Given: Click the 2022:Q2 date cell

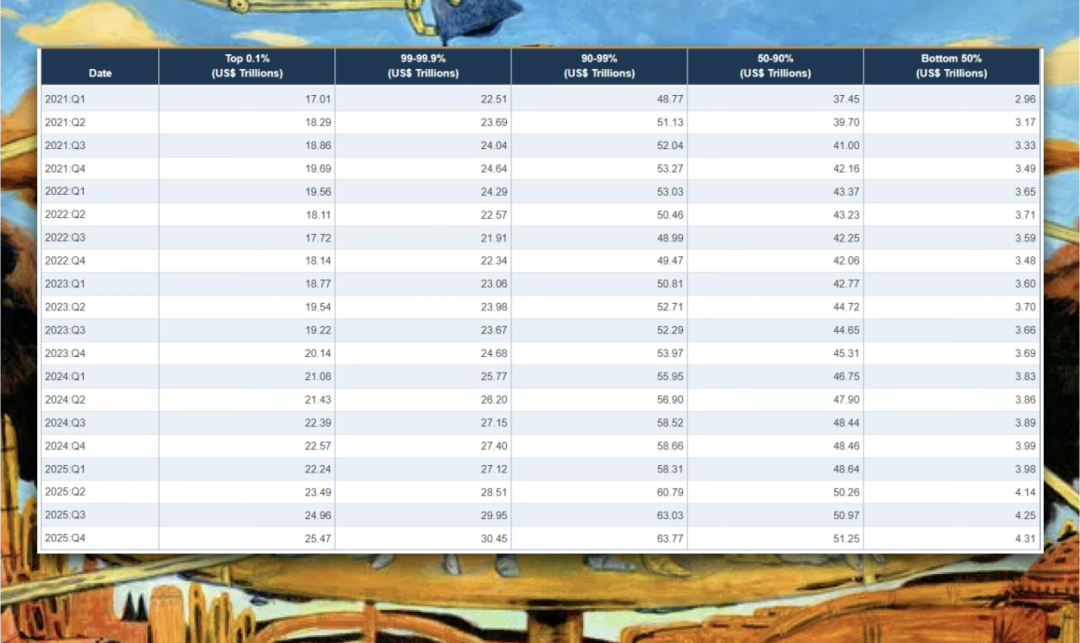Looking at the screenshot, I should click(100, 215).
